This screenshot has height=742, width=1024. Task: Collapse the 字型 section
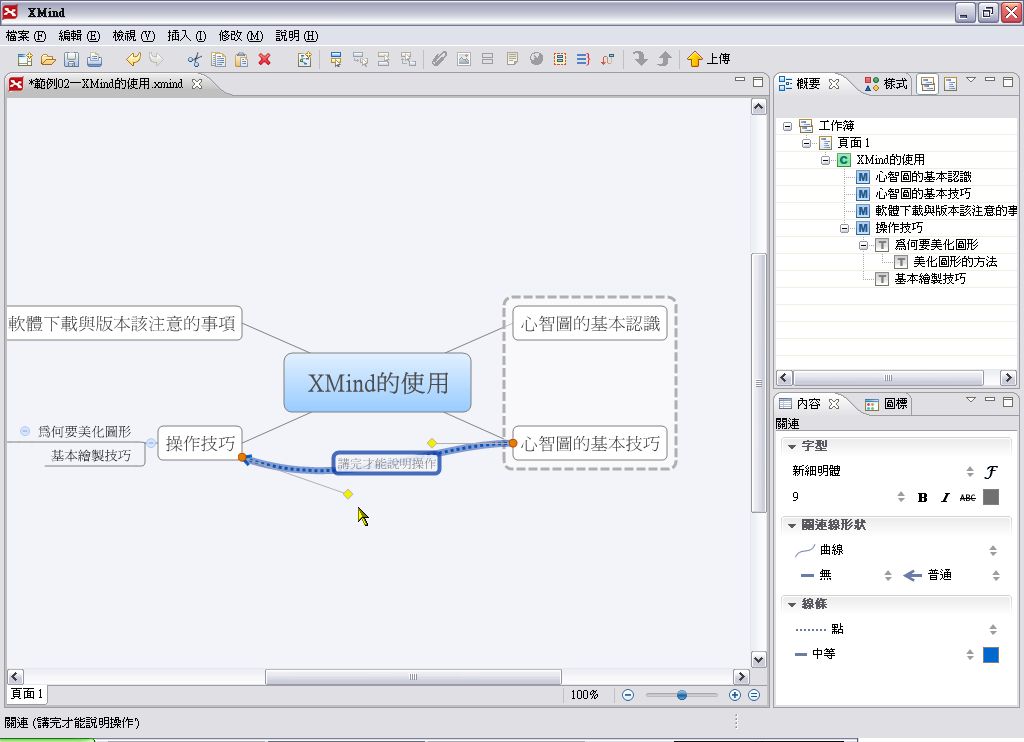click(x=792, y=446)
